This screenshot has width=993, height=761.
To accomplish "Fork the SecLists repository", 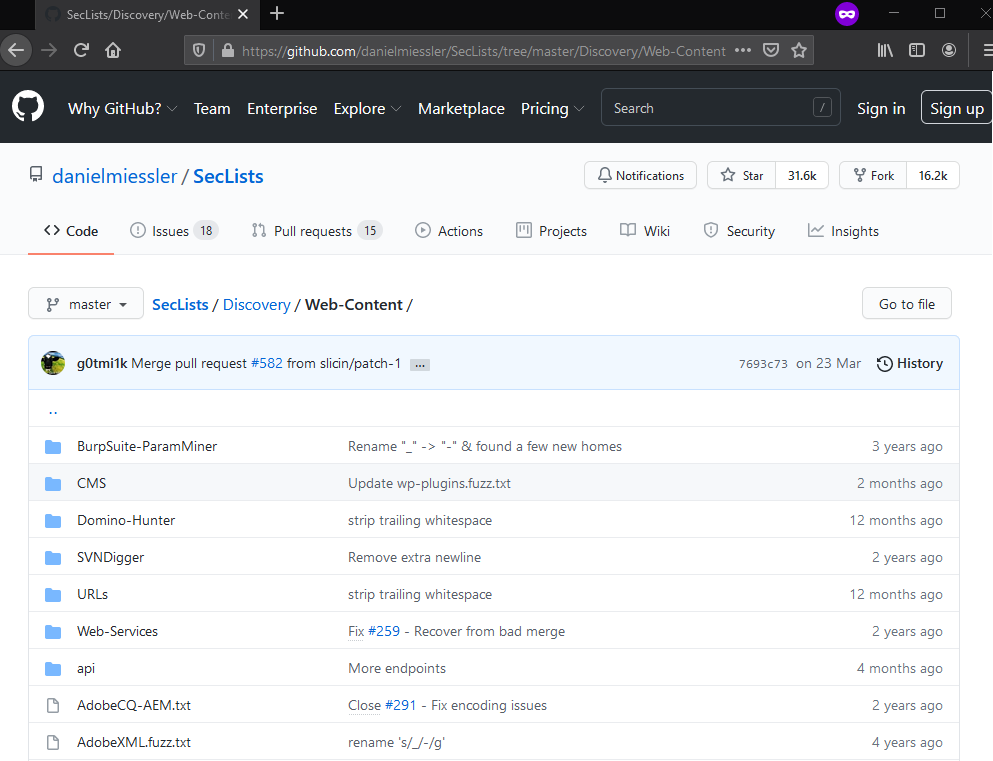I will coord(873,175).
